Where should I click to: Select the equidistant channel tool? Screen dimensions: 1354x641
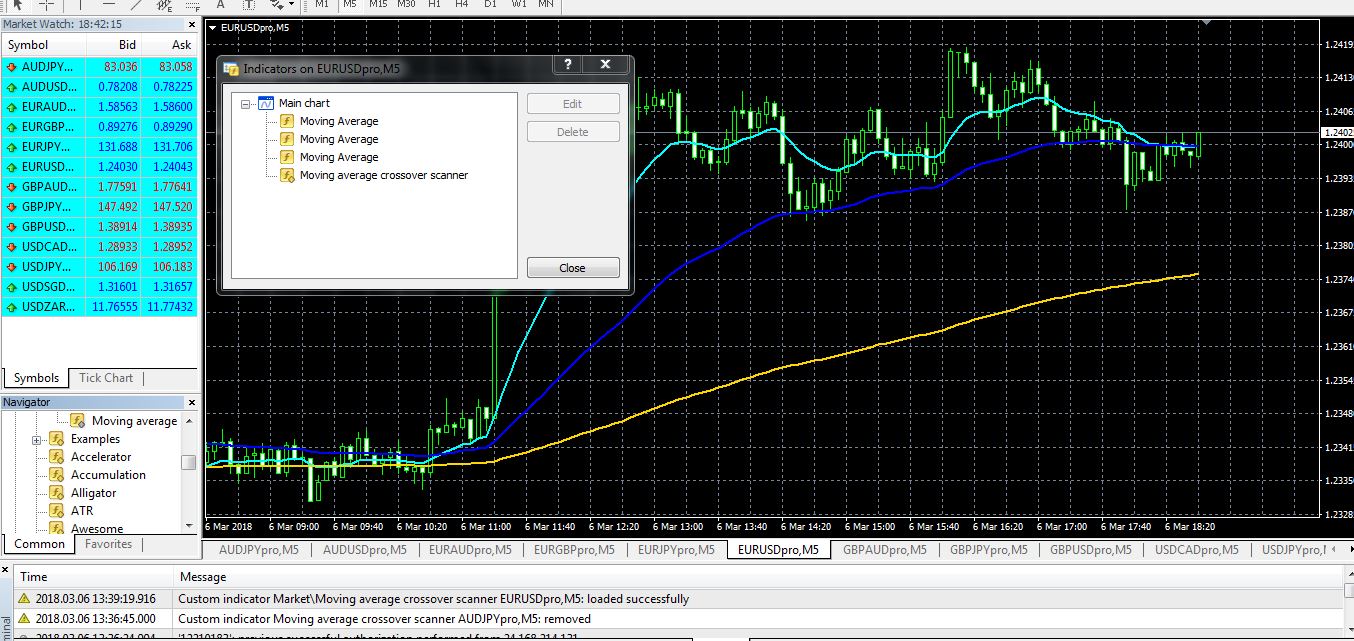click(x=164, y=4)
